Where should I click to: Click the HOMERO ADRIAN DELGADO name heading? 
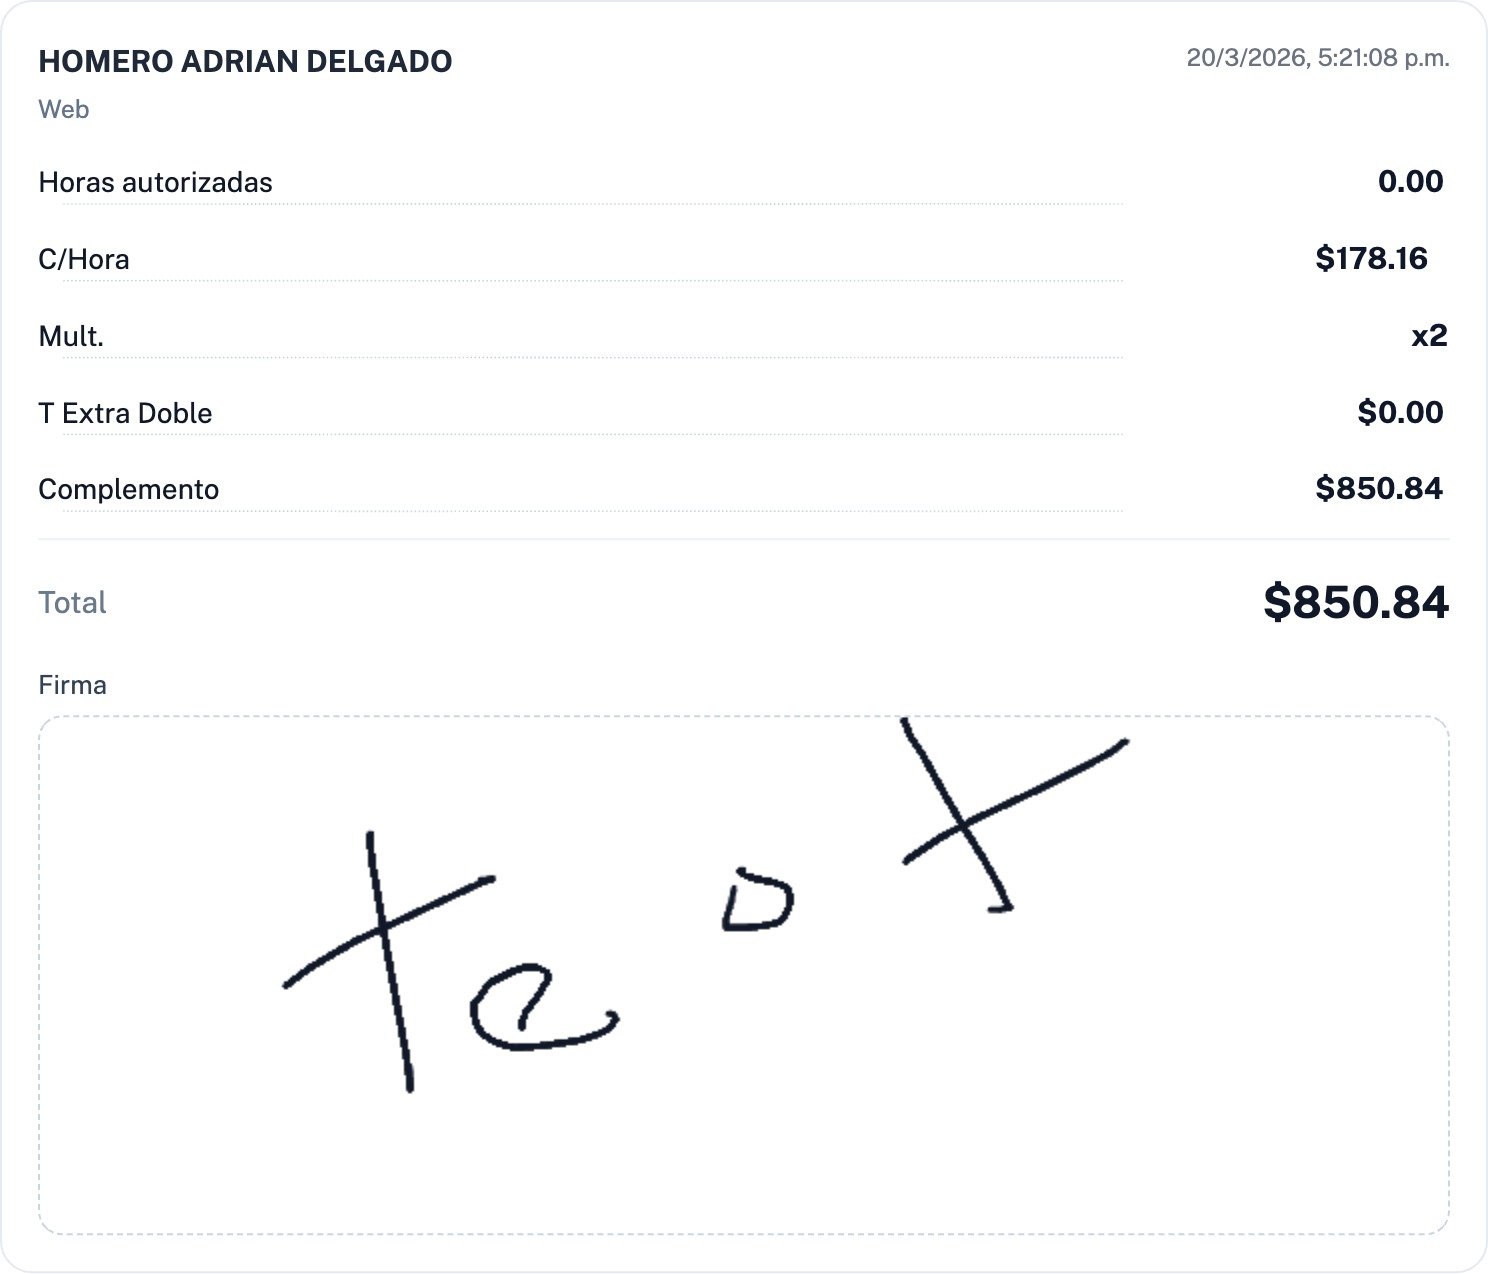click(x=245, y=61)
